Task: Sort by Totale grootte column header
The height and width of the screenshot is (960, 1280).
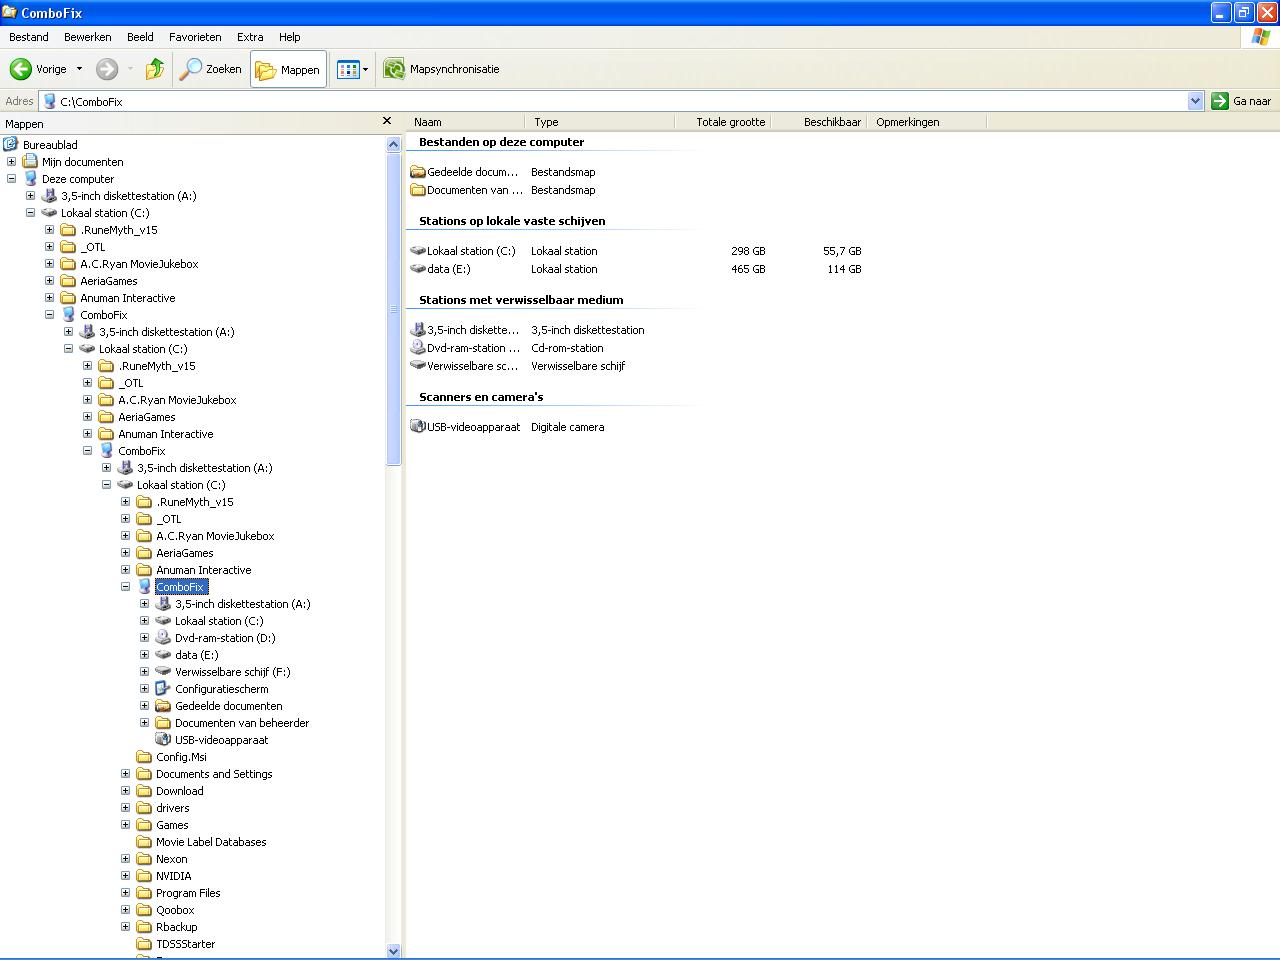Action: pos(721,122)
